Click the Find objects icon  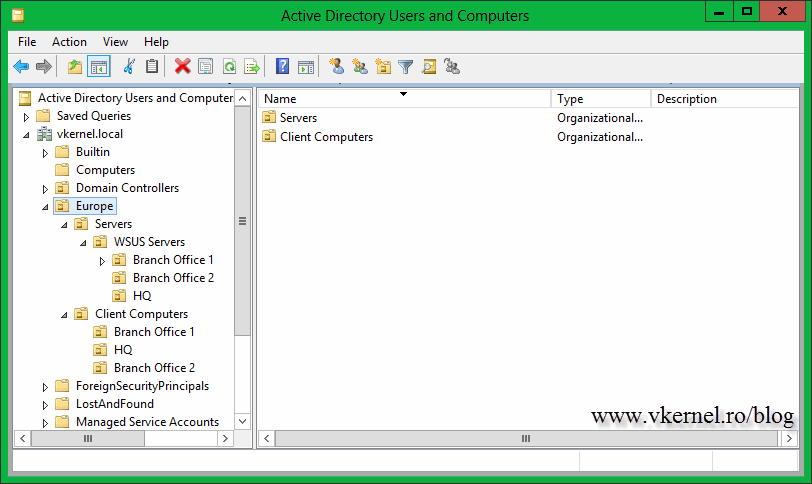coord(429,66)
